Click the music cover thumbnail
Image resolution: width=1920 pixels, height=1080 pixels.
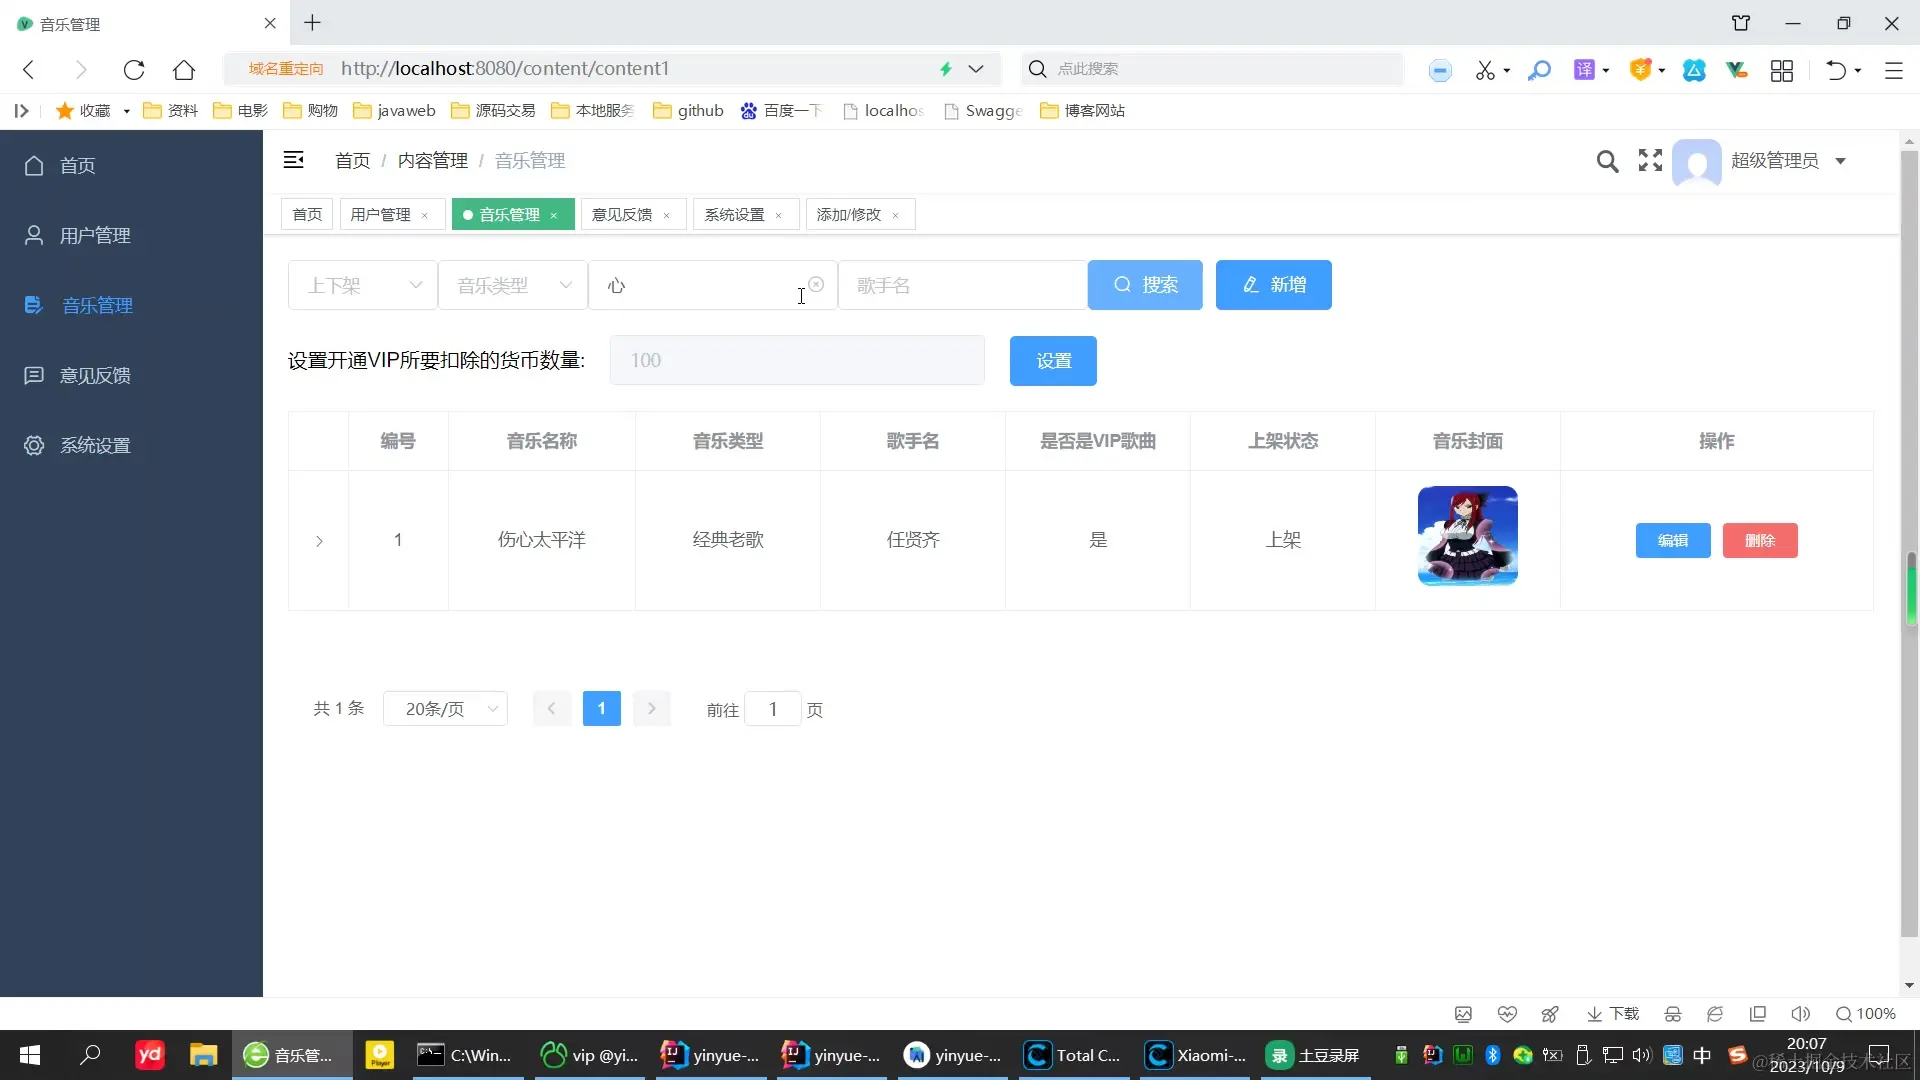(1467, 536)
